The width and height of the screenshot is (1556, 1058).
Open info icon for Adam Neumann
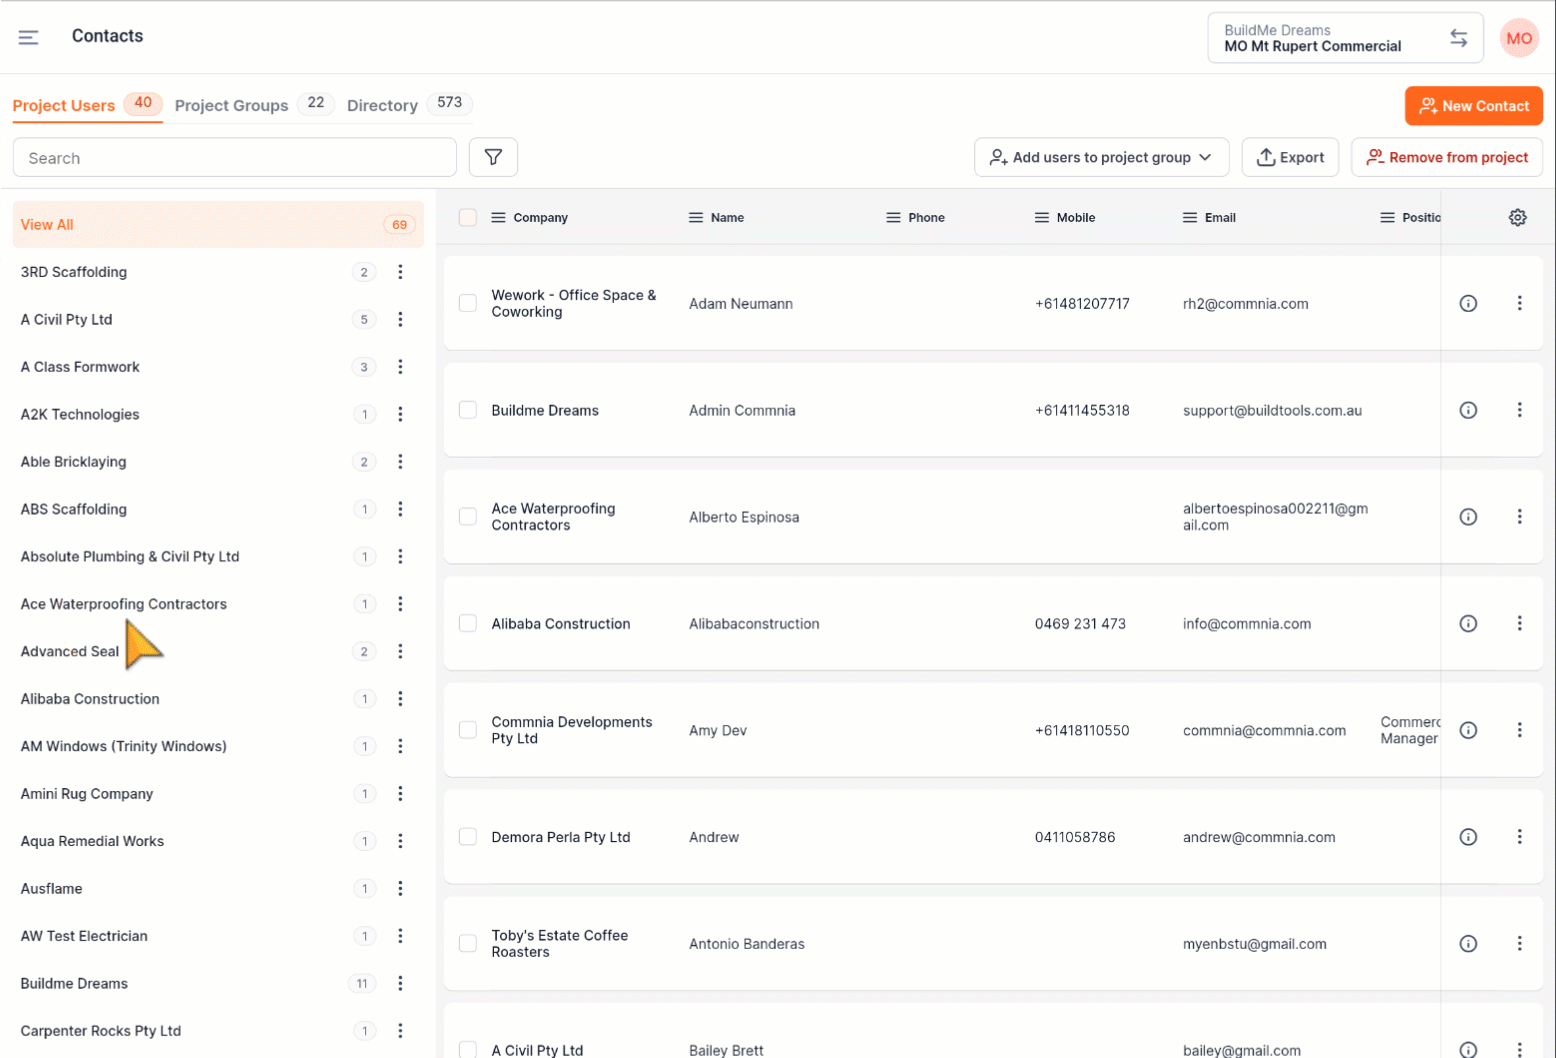(x=1467, y=303)
